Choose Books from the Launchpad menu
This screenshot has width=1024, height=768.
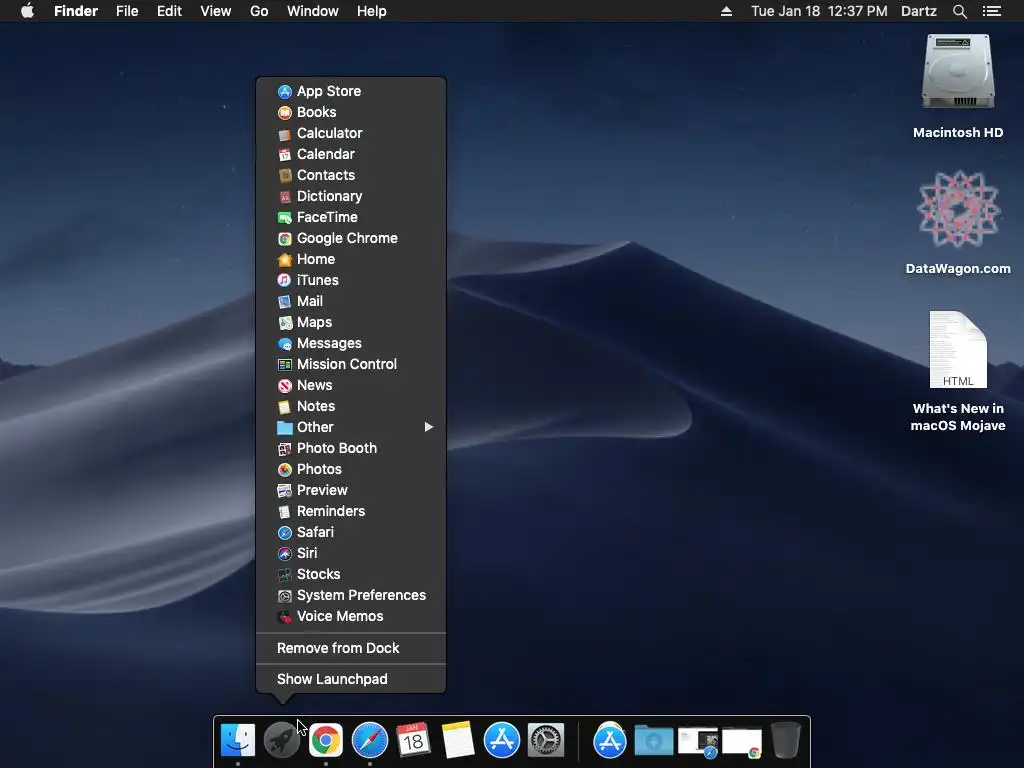click(351, 112)
